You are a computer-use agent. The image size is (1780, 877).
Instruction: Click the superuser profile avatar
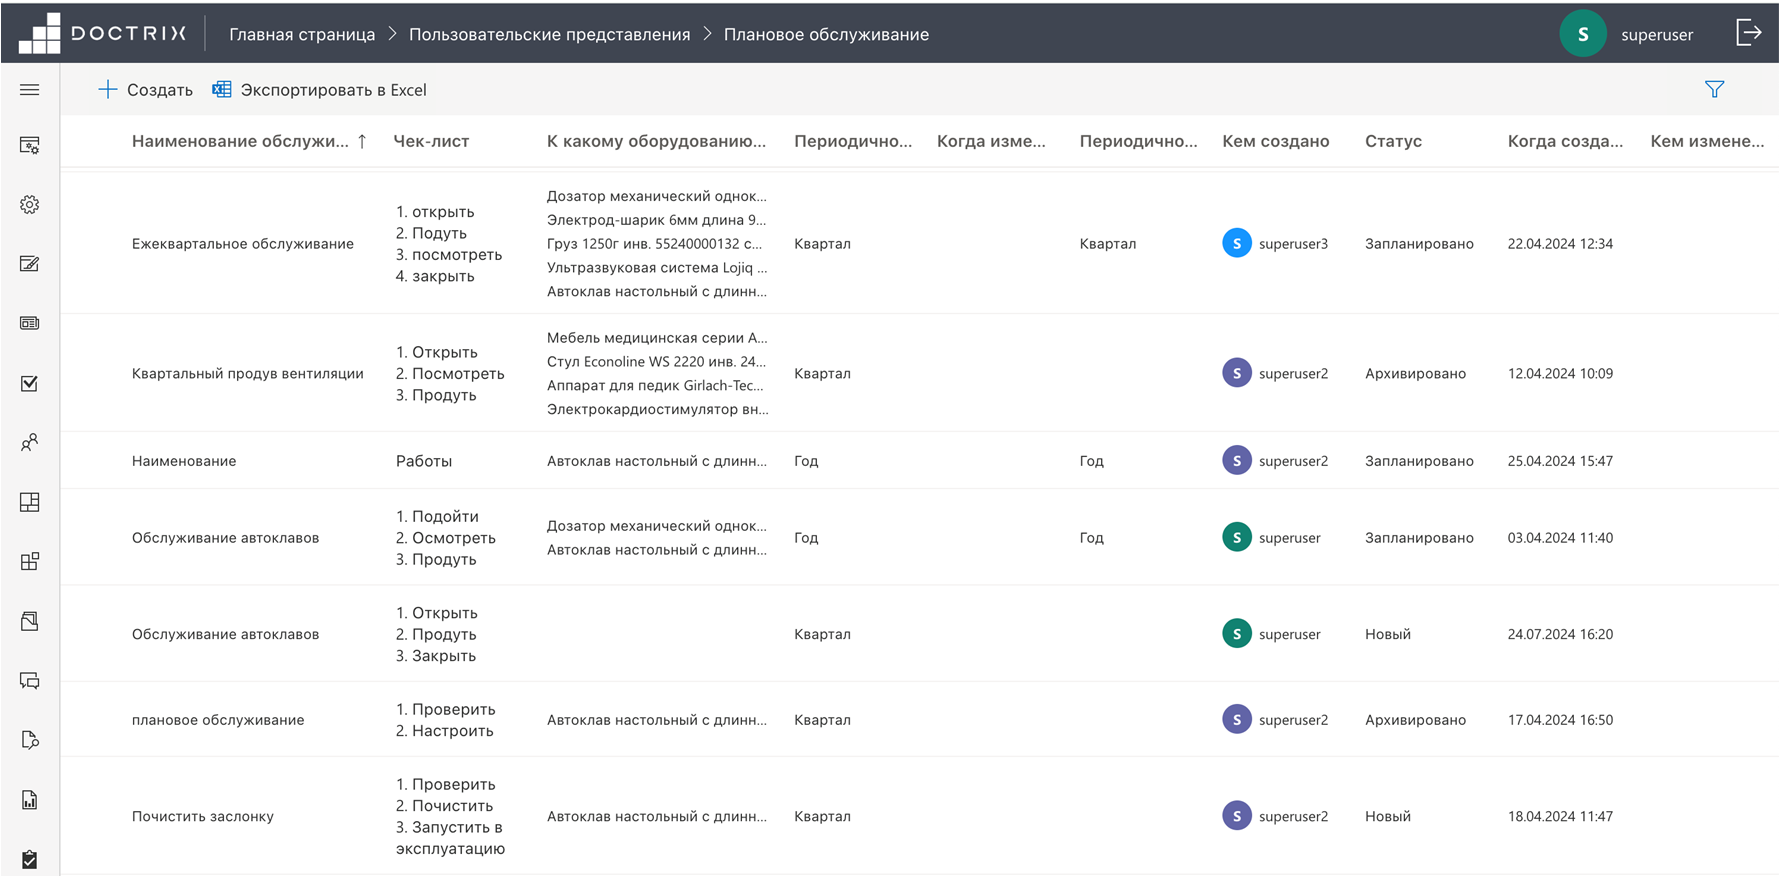[1582, 34]
